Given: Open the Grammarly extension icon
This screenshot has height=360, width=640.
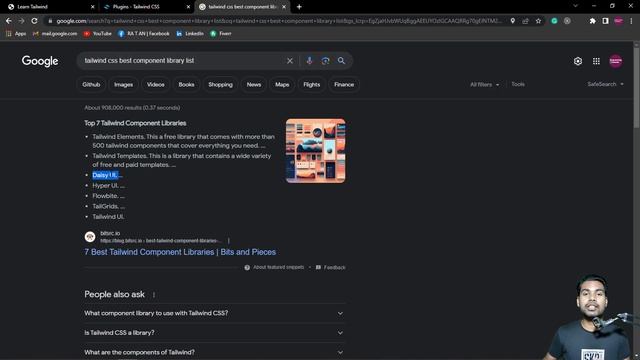Looking at the screenshot, I should (554, 21).
